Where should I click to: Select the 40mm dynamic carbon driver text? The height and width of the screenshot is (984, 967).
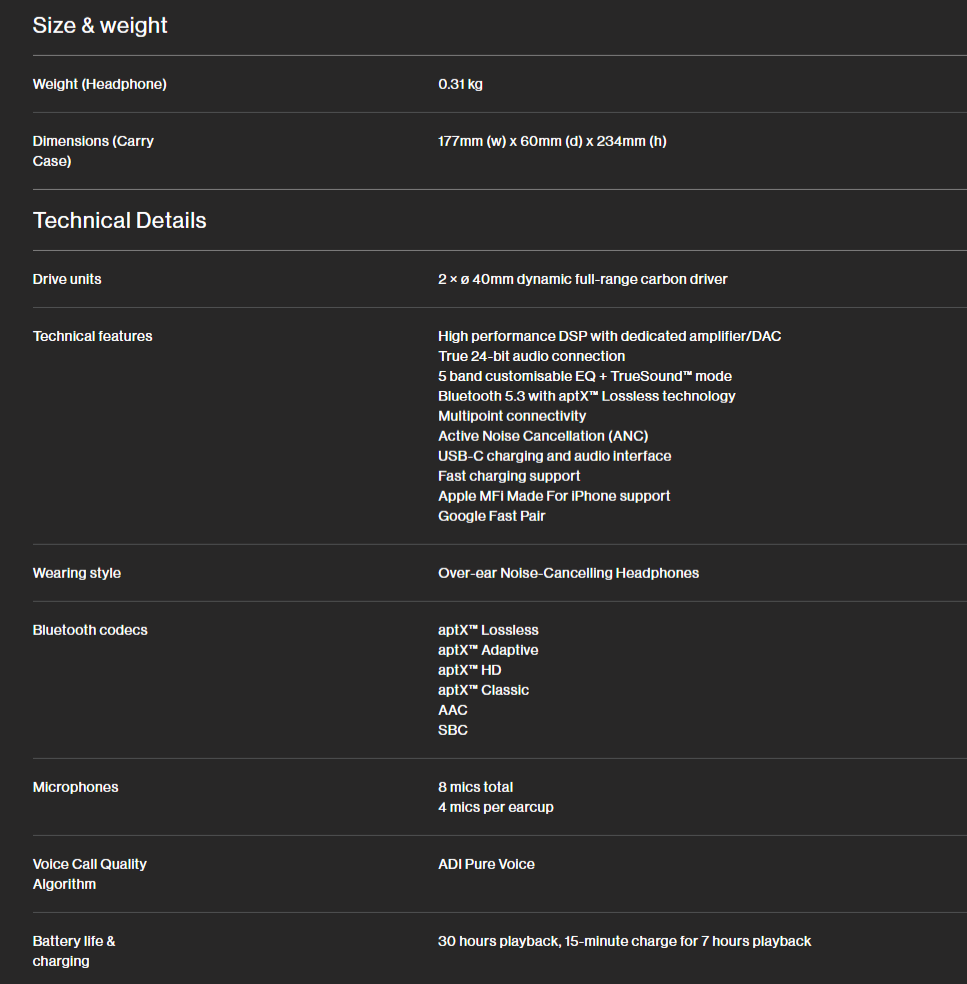582,279
